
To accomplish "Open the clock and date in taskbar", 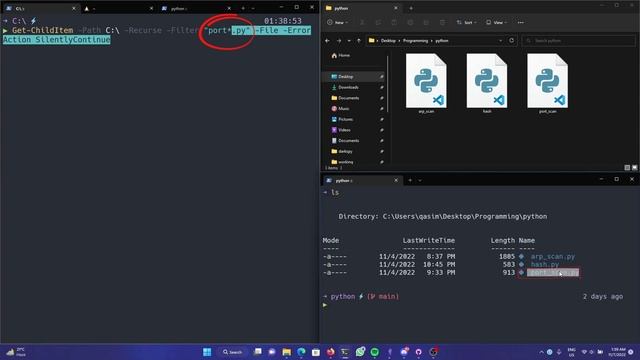I will tap(618, 352).
